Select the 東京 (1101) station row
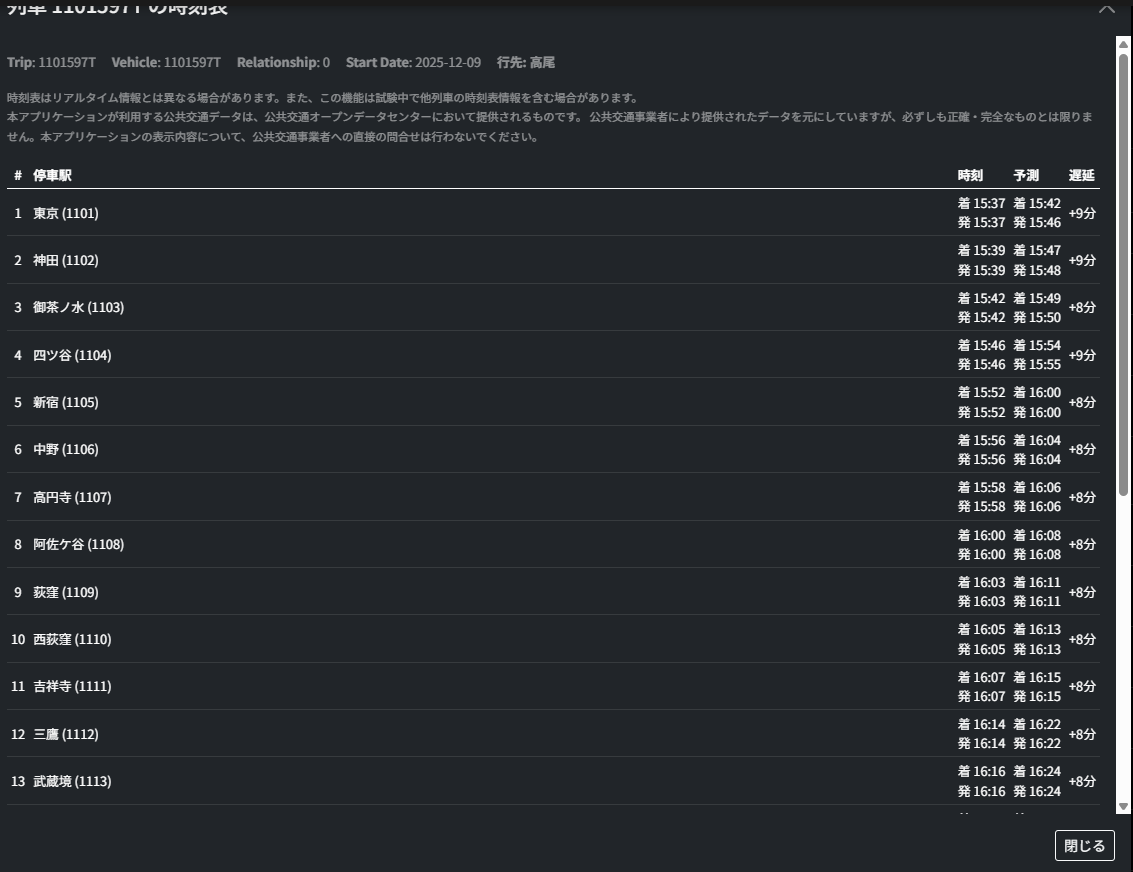1133x872 pixels. [x=66, y=213]
